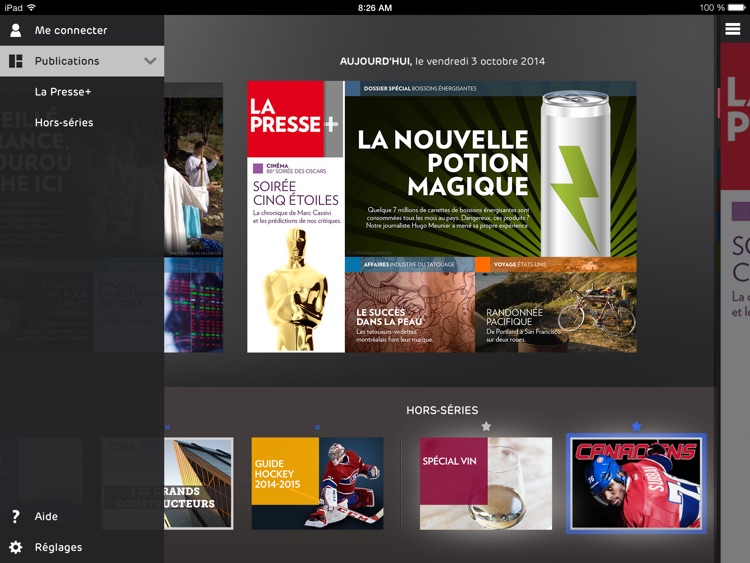The width and height of the screenshot is (750, 563).
Task: Tap the grey star above Spécial Vin
Action: click(x=486, y=426)
